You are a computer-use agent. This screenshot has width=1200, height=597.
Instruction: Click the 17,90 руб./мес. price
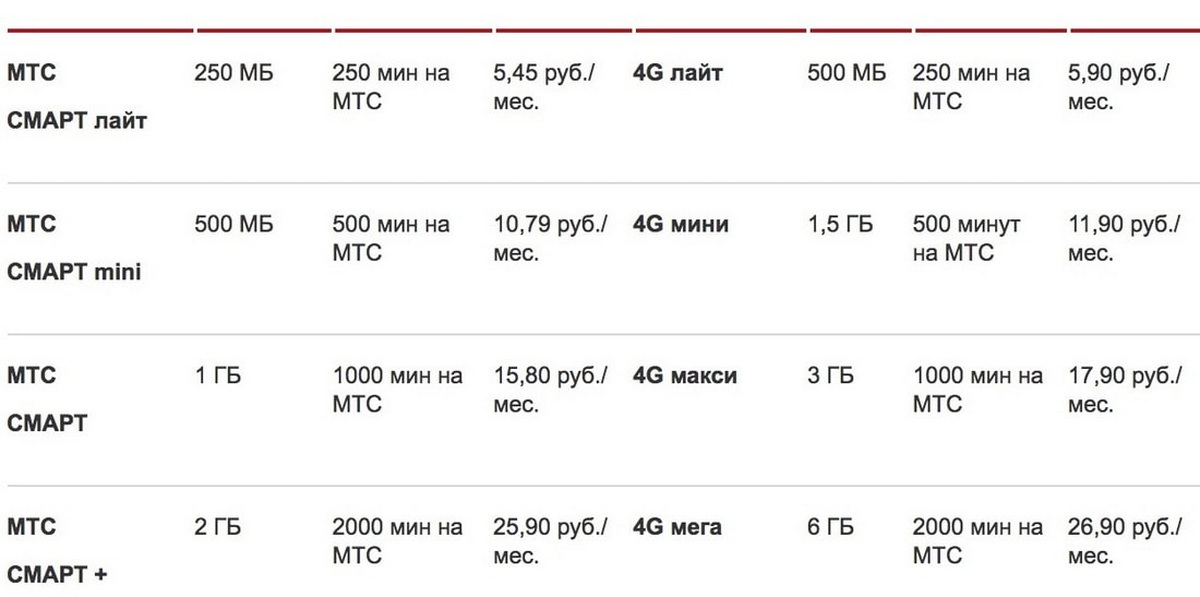1125,390
